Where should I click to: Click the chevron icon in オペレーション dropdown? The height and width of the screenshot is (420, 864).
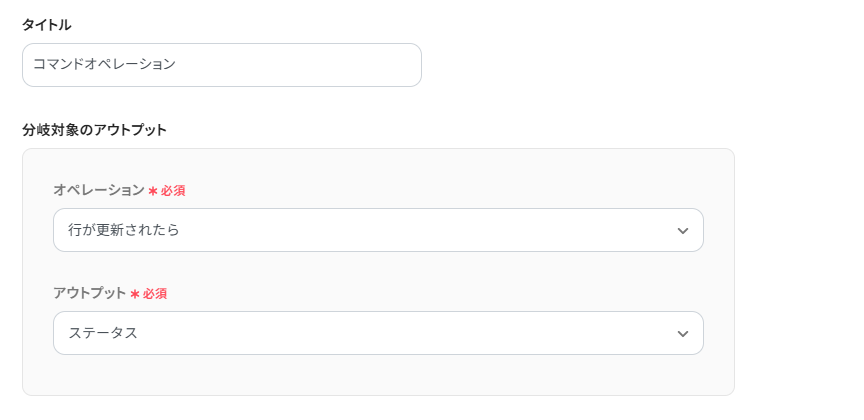tap(683, 231)
